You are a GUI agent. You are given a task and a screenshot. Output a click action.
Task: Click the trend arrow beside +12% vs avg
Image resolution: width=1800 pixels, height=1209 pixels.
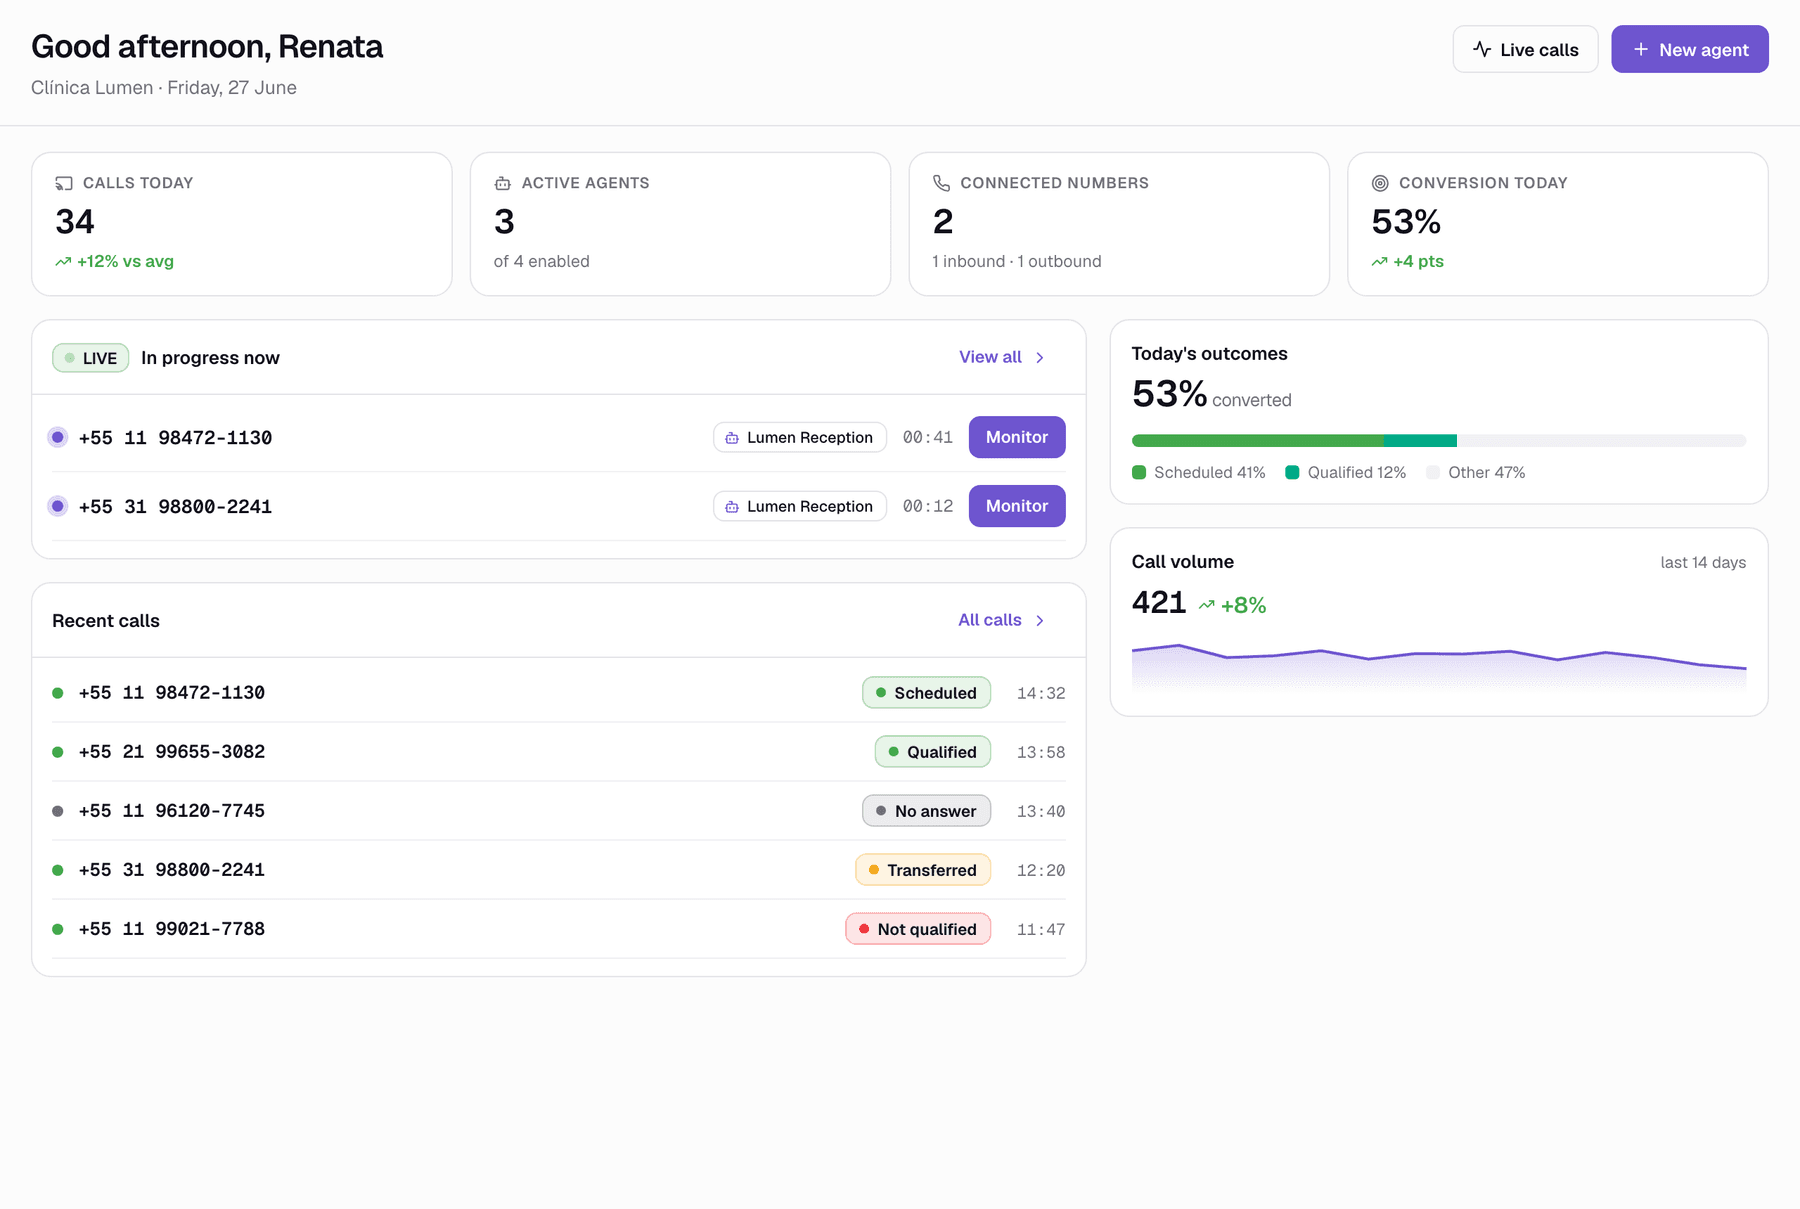tap(63, 262)
